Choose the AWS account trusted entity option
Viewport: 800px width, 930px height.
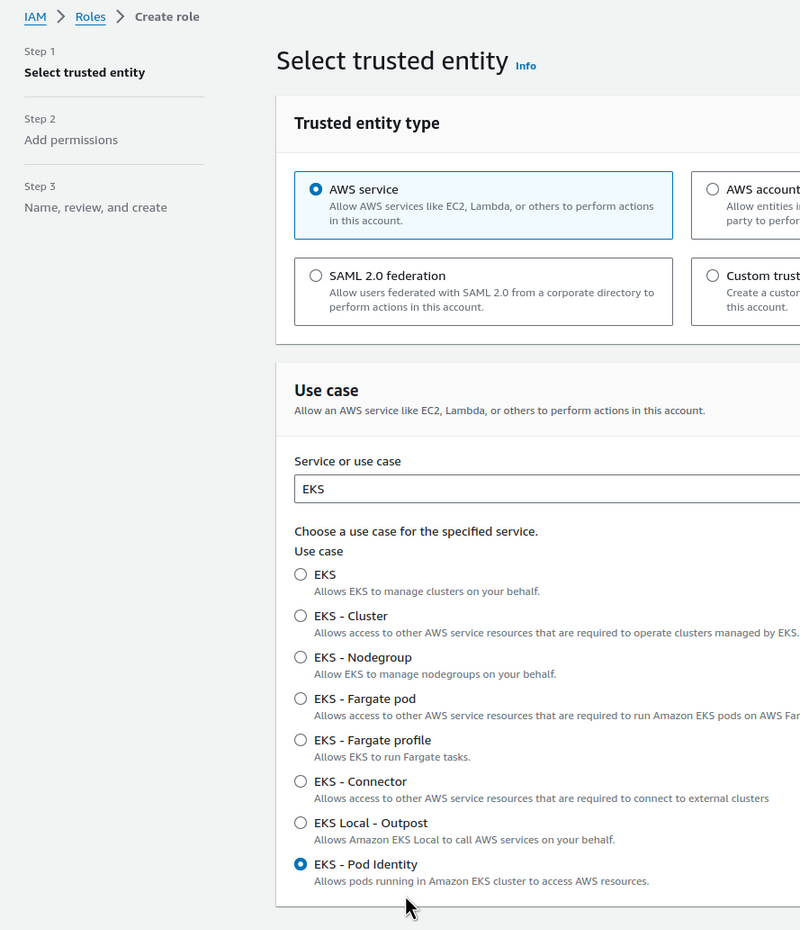713,189
